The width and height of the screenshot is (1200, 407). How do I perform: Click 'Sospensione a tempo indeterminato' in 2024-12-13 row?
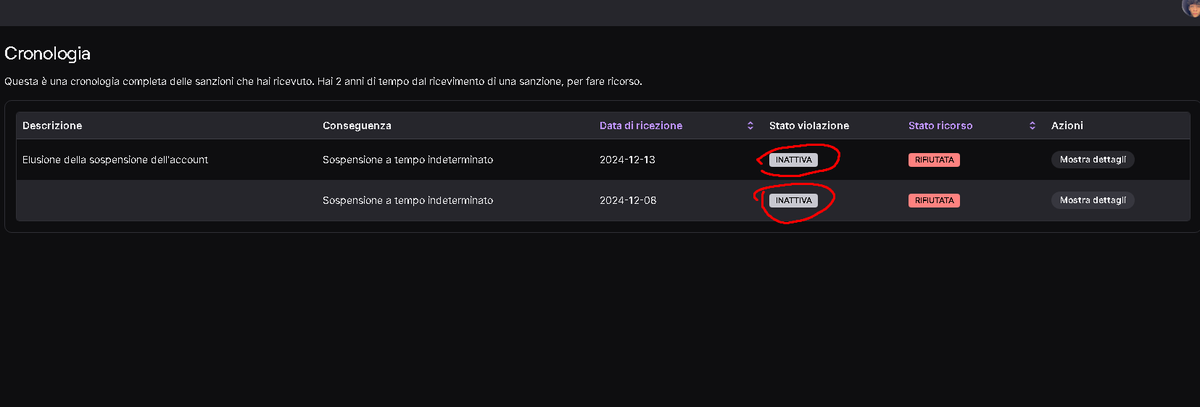[408, 159]
